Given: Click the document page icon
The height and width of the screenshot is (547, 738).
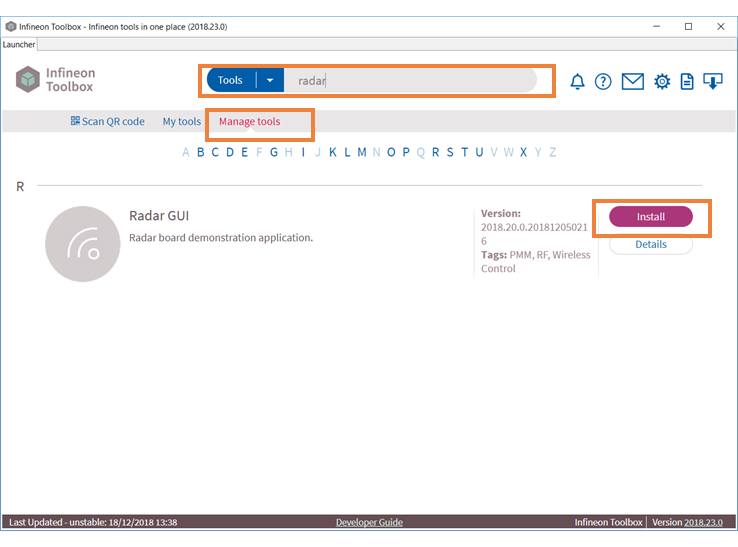Looking at the screenshot, I should tap(687, 81).
